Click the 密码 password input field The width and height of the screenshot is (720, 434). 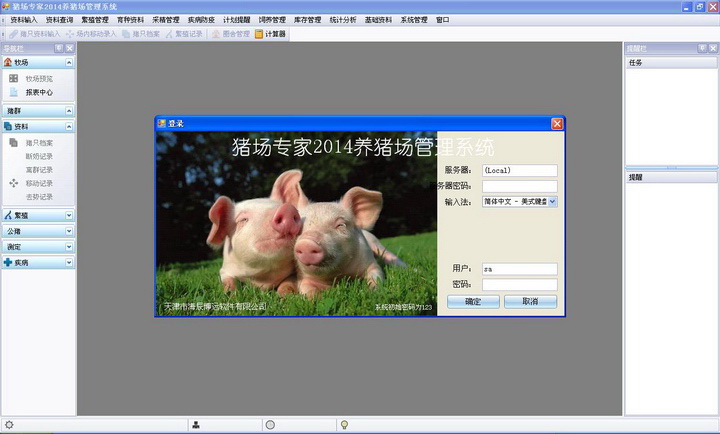pos(519,284)
